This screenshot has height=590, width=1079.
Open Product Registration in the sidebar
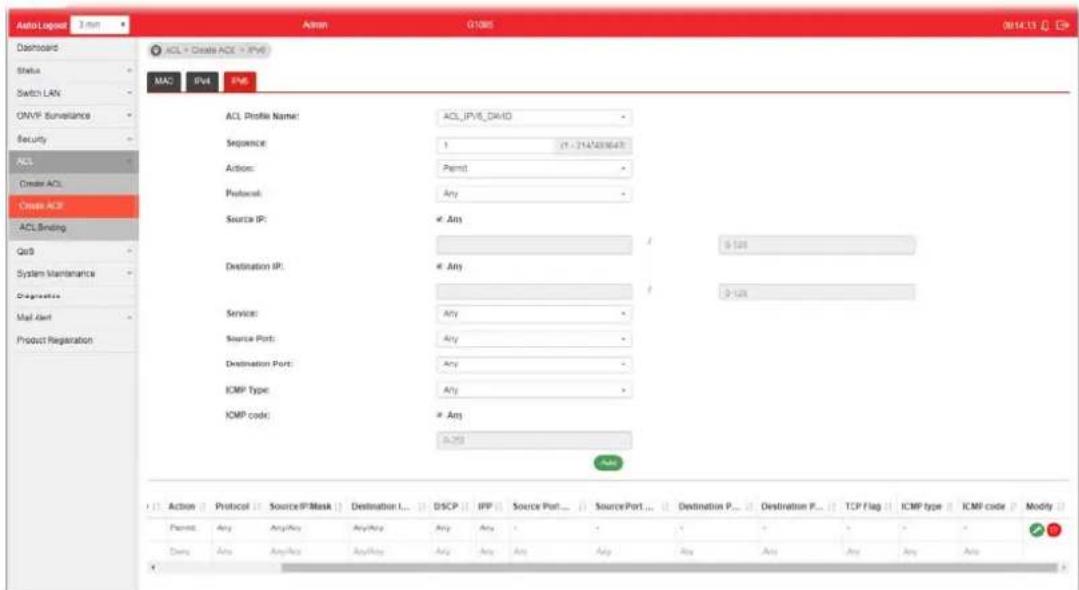[x=74, y=340]
